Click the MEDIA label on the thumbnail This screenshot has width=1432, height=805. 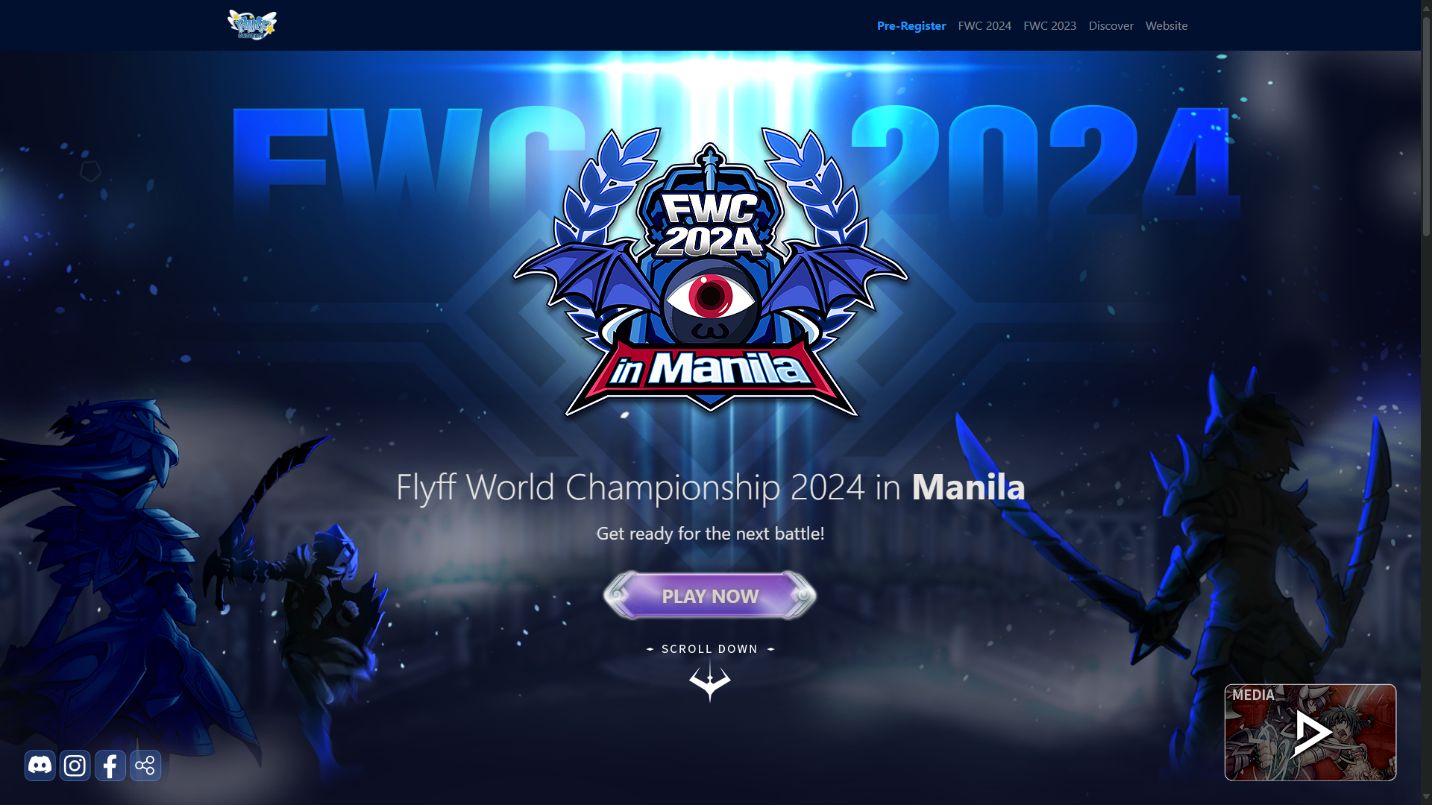[x=1253, y=695]
